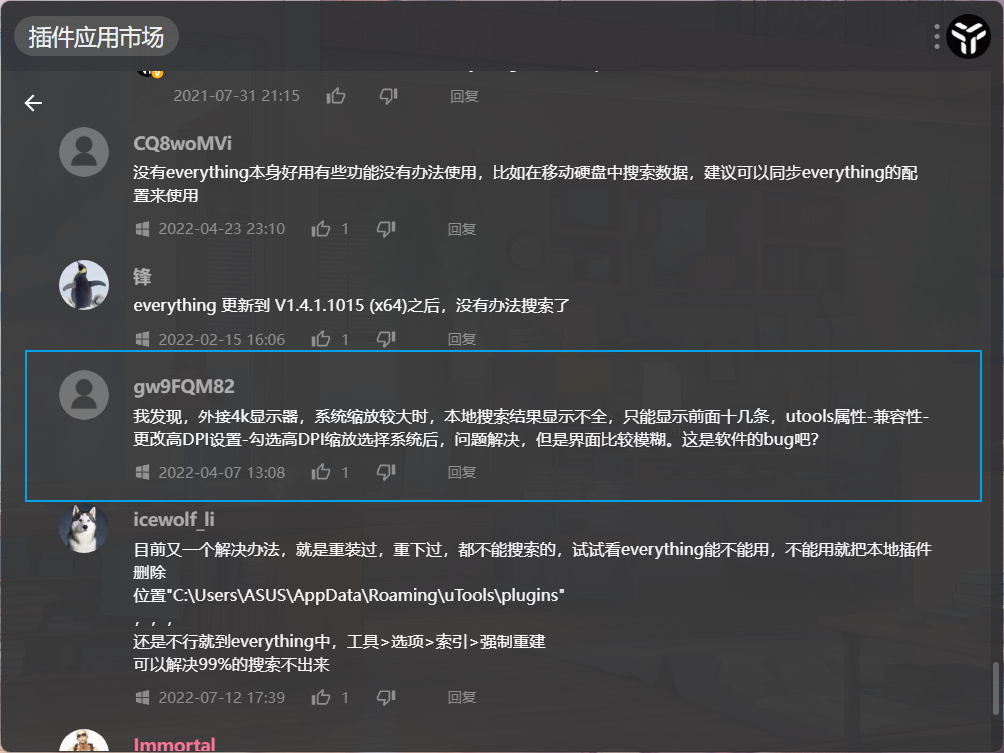
Task: Reply to gw9FQM82's comment
Action: tap(462, 472)
